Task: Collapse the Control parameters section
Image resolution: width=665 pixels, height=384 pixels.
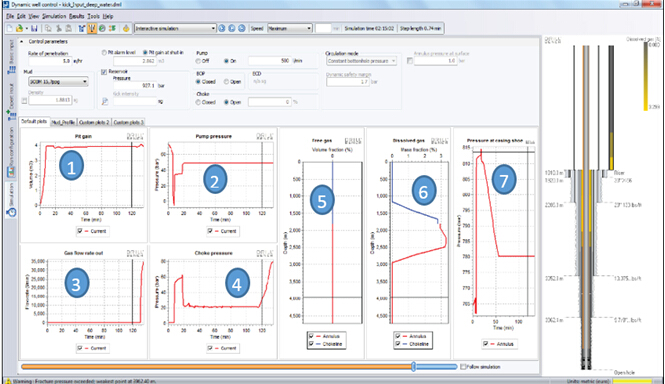Action: [22, 42]
